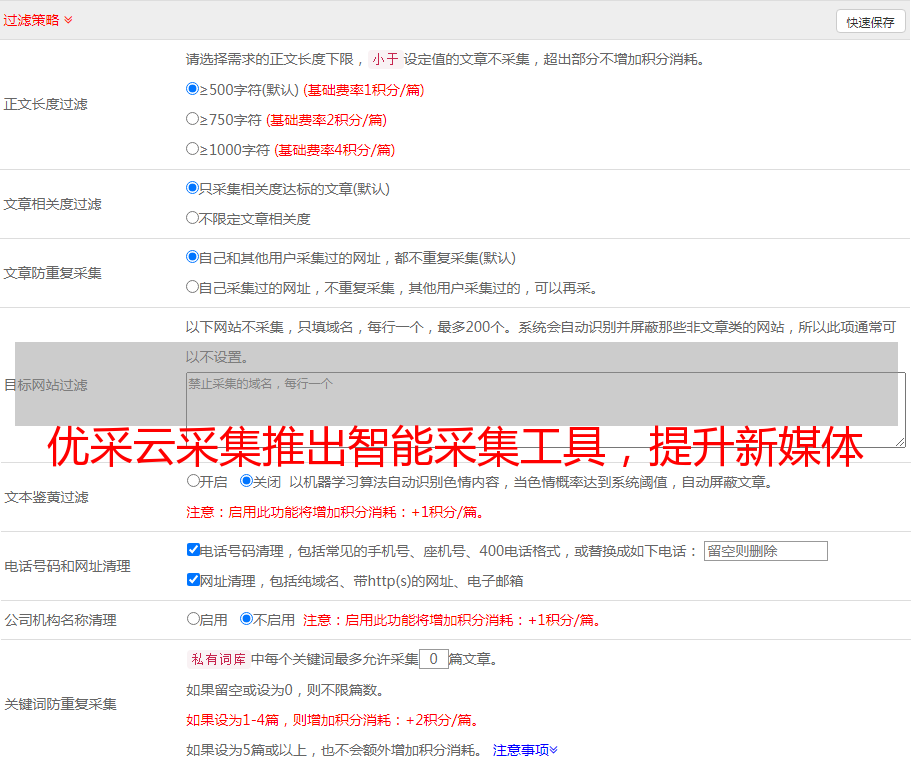Toggle the 电话号码清理 checkbox
The height and width of the screenshot is (768, 912).
click(194, 550)
